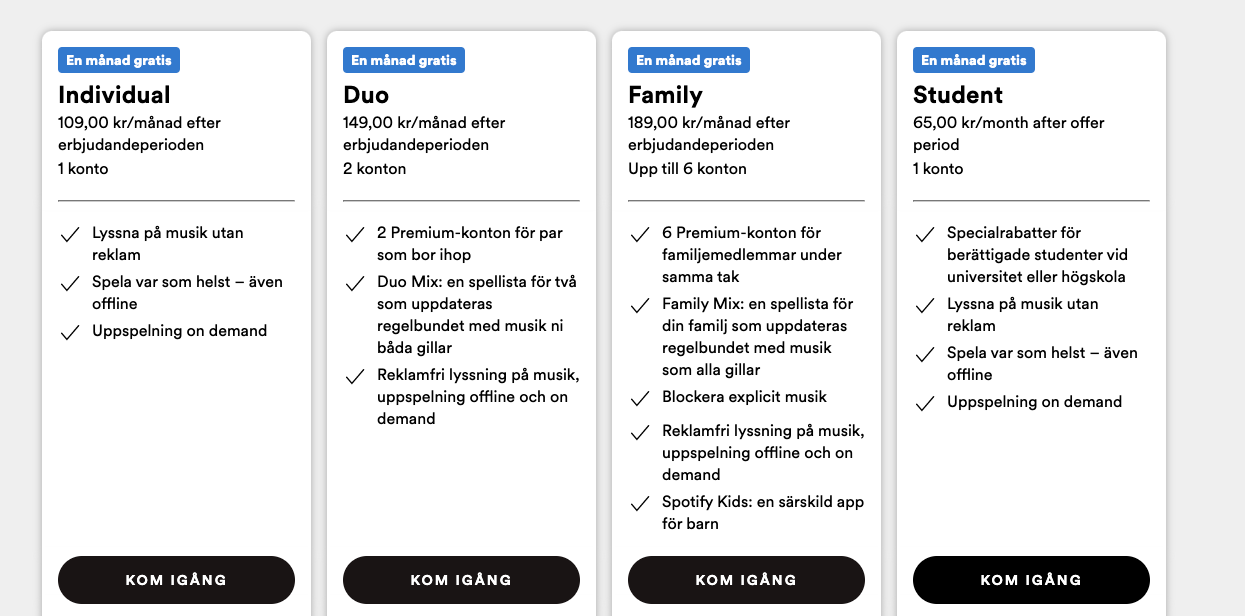Click checkmark next to 'Lyssna på musik utan reklam' in Individual
The image size is (1245, 616).
(70, 234)
